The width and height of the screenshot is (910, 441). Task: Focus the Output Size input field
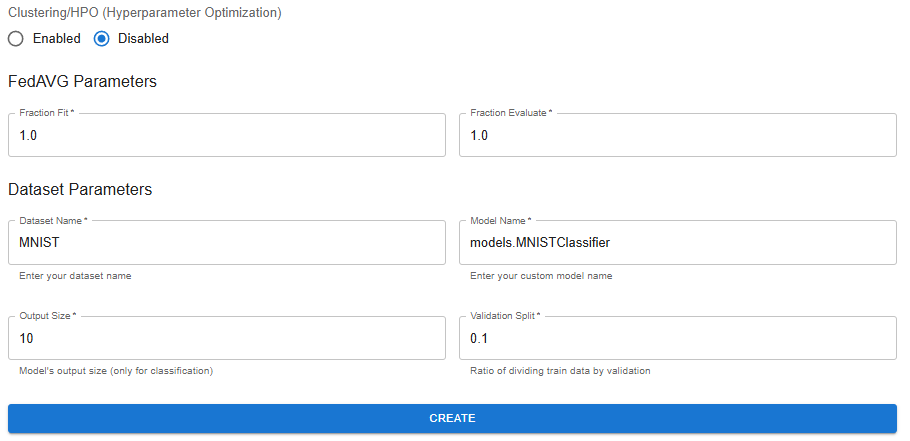tap(227, 339)
